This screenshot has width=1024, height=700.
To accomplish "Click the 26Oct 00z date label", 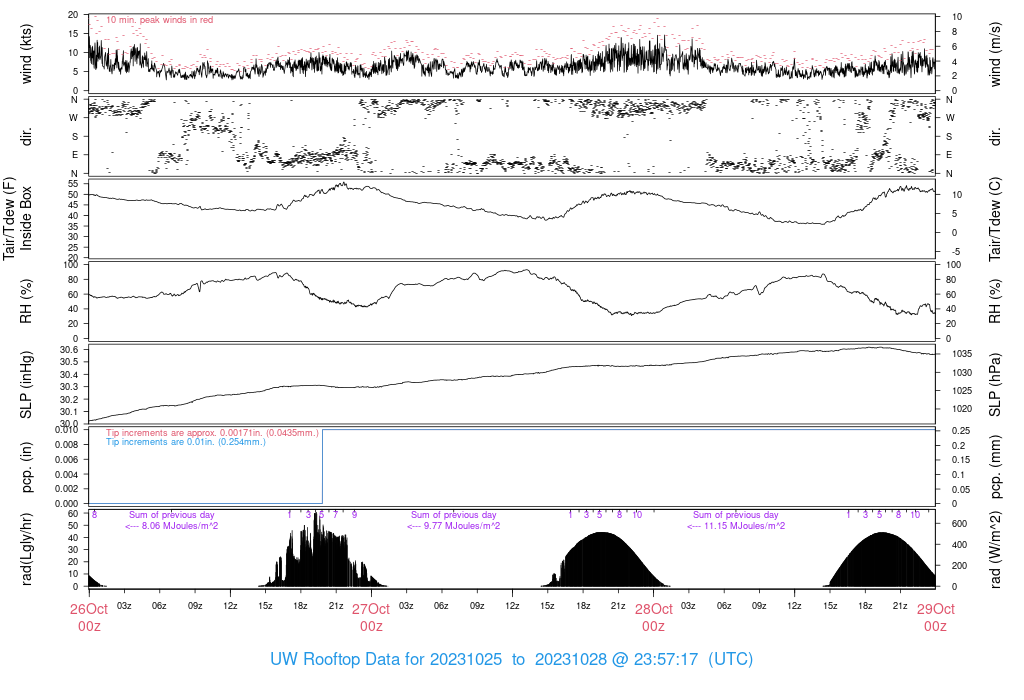I will (89, 617).
